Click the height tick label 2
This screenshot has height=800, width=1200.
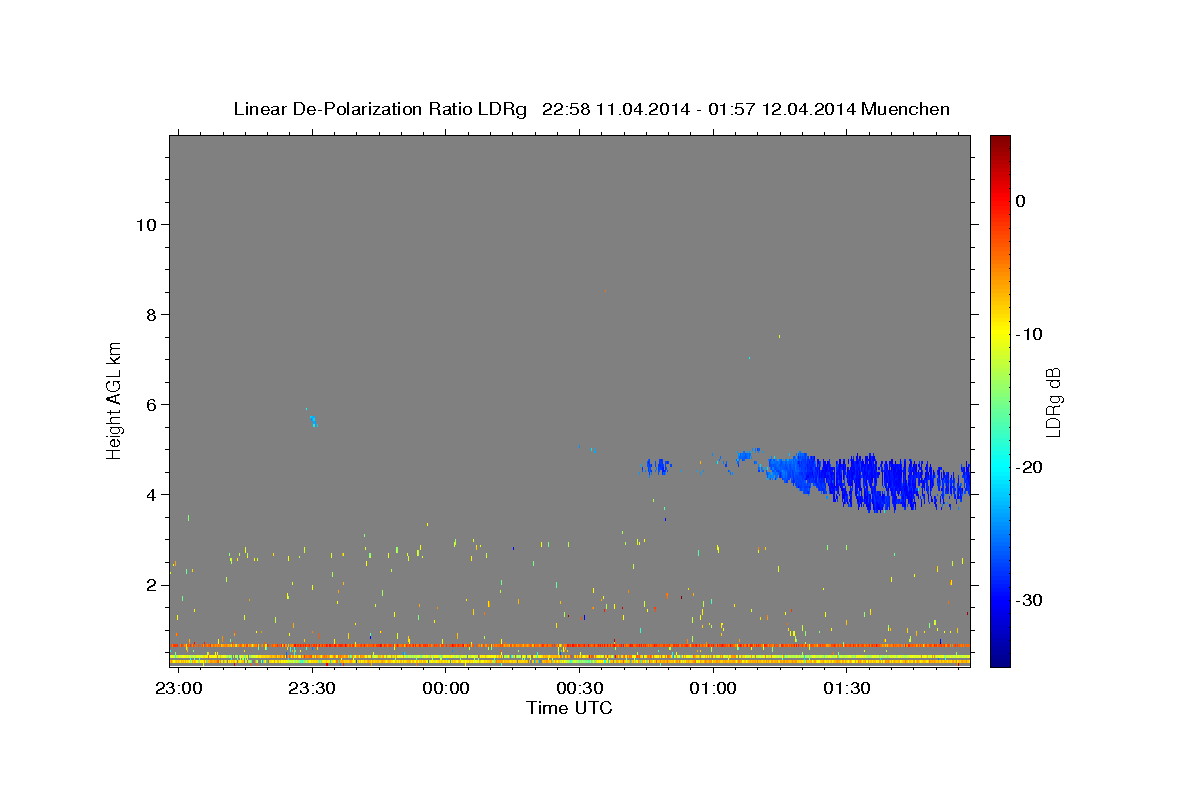tap(150, 584)
